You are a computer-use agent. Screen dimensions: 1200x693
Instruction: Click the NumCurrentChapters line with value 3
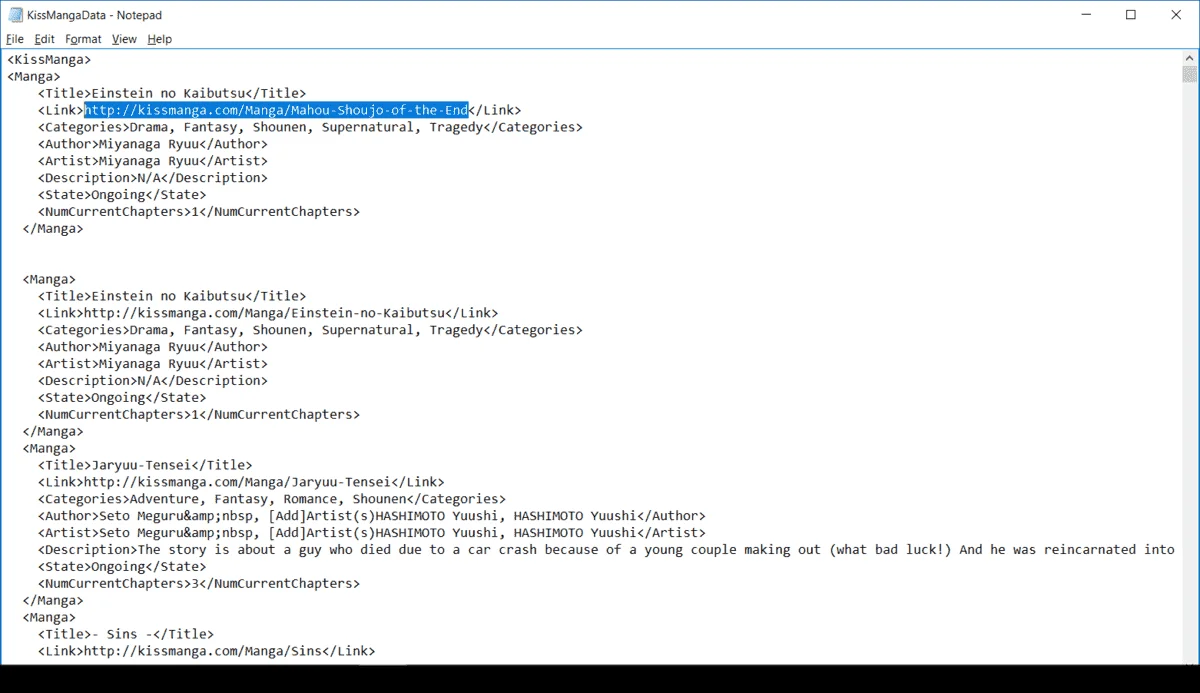pyautogui.click(x=199, y=583)
